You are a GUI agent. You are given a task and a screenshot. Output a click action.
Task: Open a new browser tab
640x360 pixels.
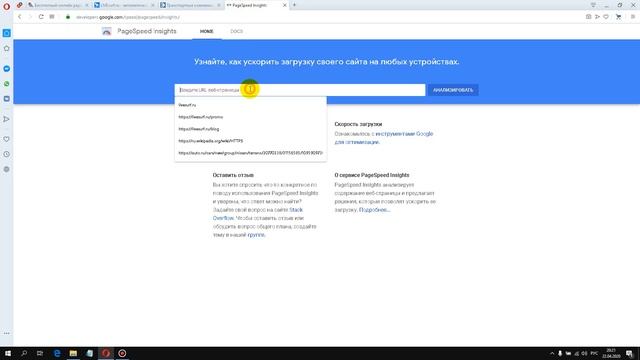point(294,5)
